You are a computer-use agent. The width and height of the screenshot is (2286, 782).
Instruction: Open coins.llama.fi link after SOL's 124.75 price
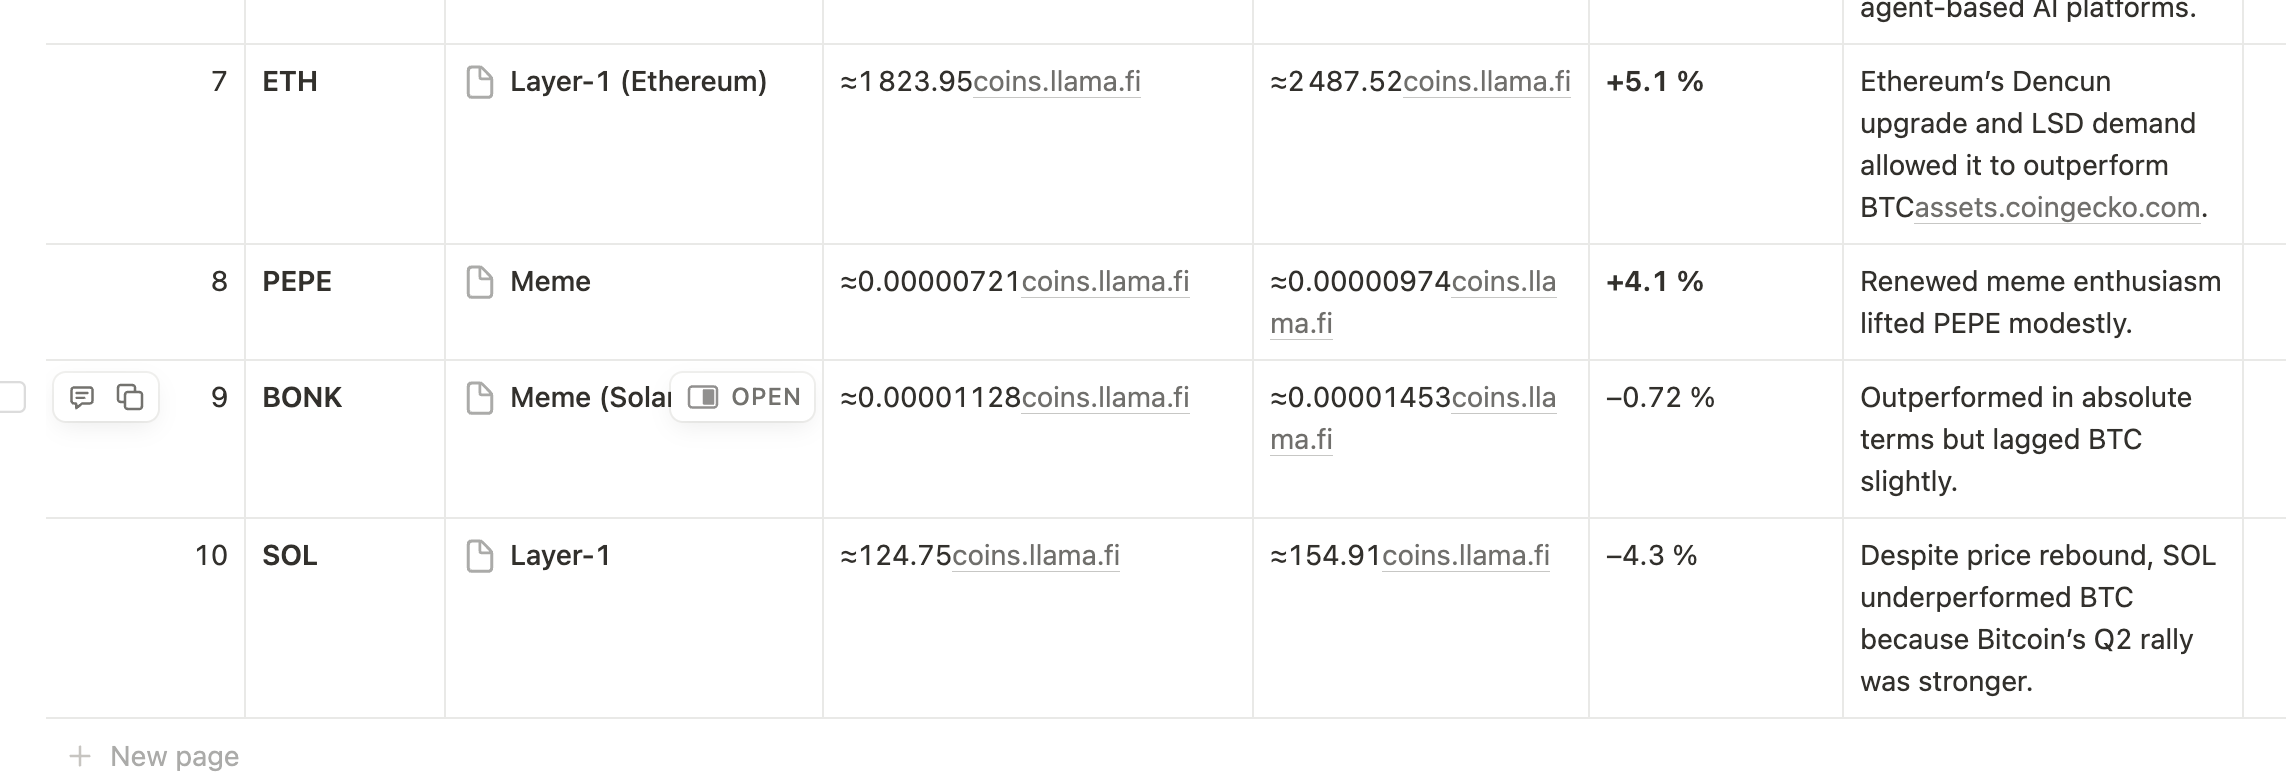pyautogui.click(x=1034, y=556)
